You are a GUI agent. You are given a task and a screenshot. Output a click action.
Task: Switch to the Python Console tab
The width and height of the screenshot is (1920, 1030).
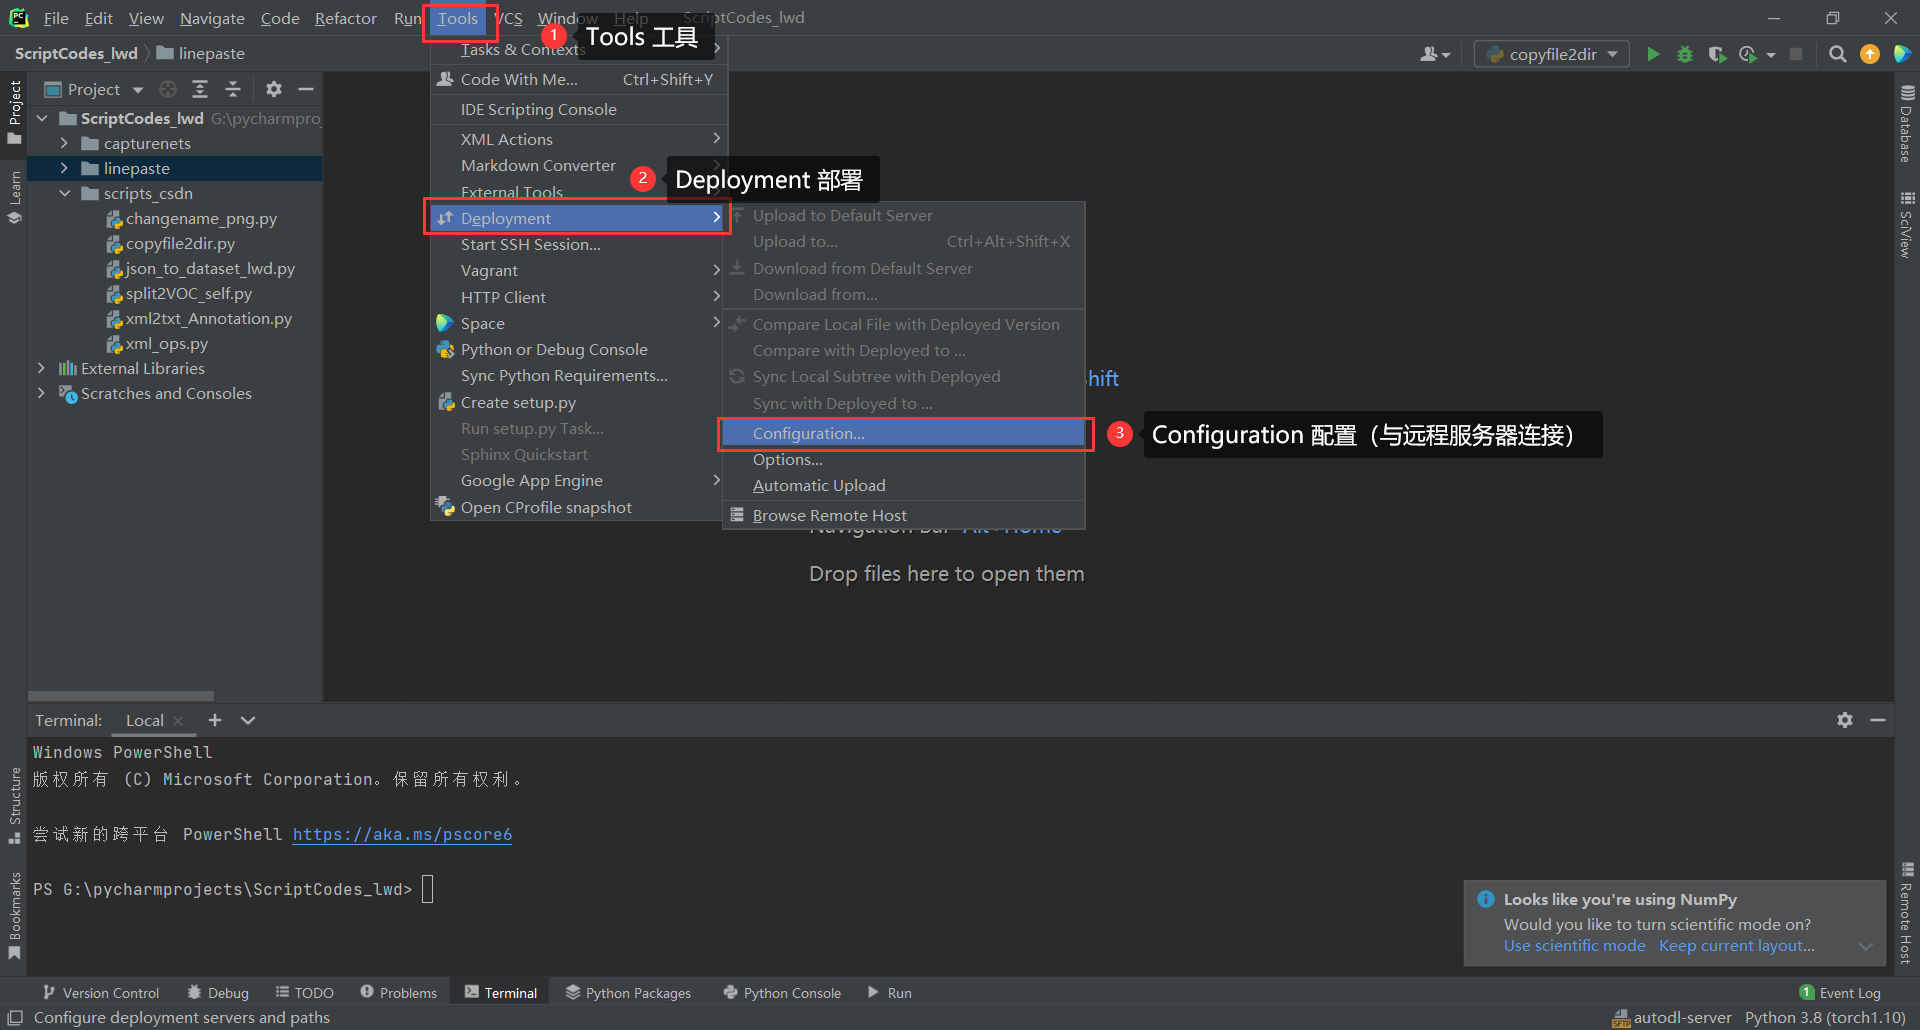click(x=783, y=993)
